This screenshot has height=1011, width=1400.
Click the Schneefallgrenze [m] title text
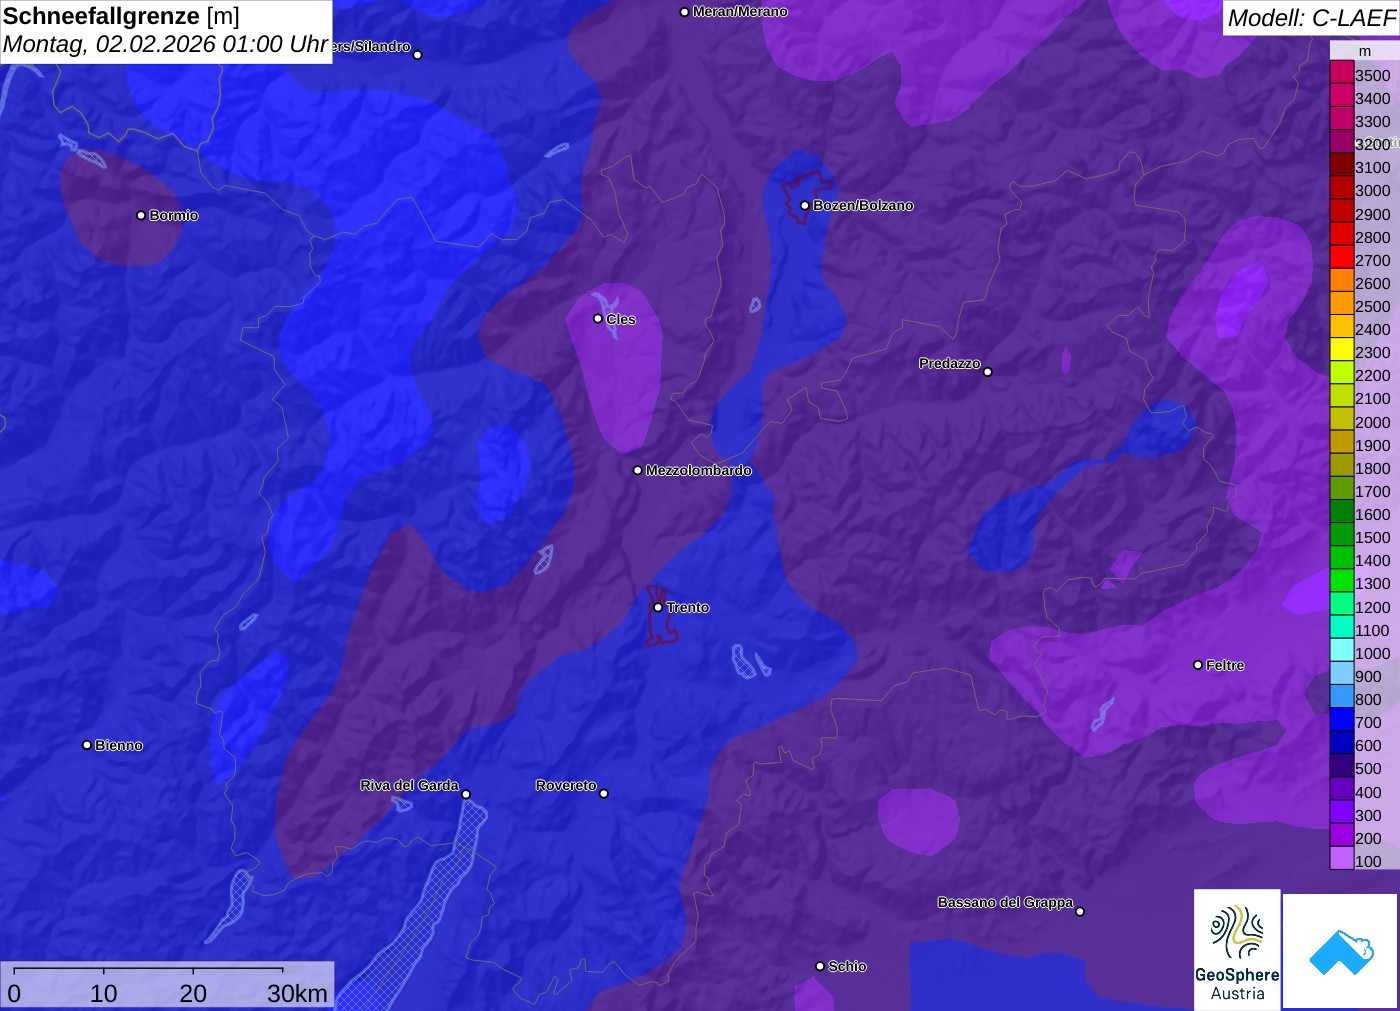point(121,16)
